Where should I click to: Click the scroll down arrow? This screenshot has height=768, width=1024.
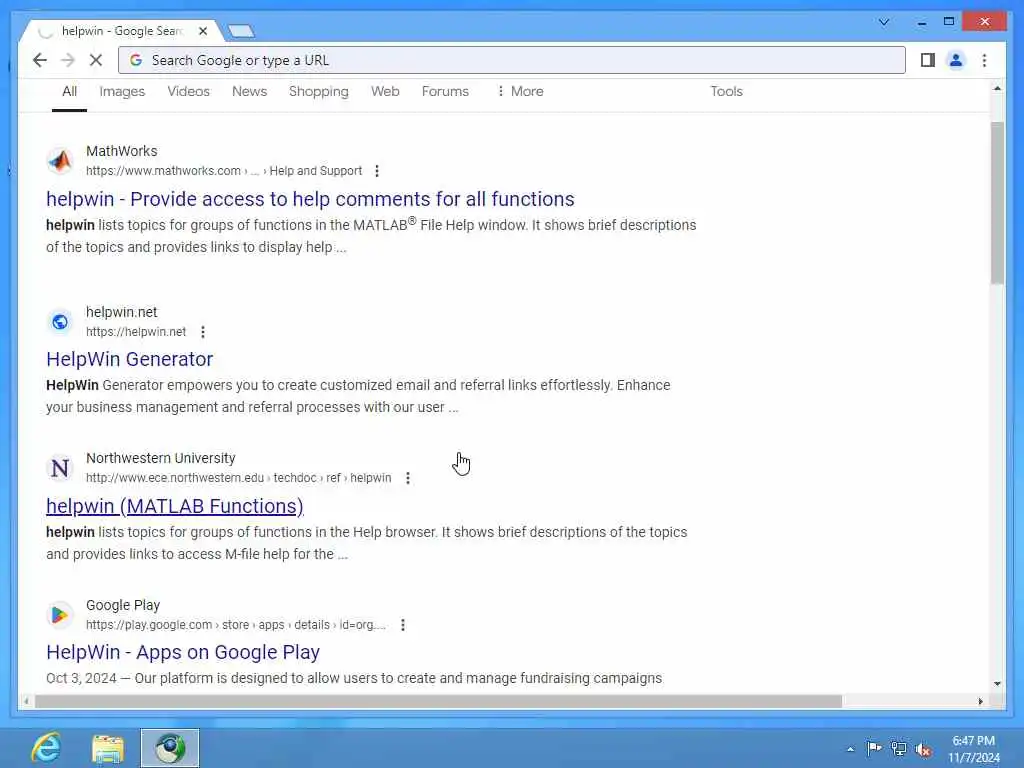pyautogui.click(x=997, y=684)
